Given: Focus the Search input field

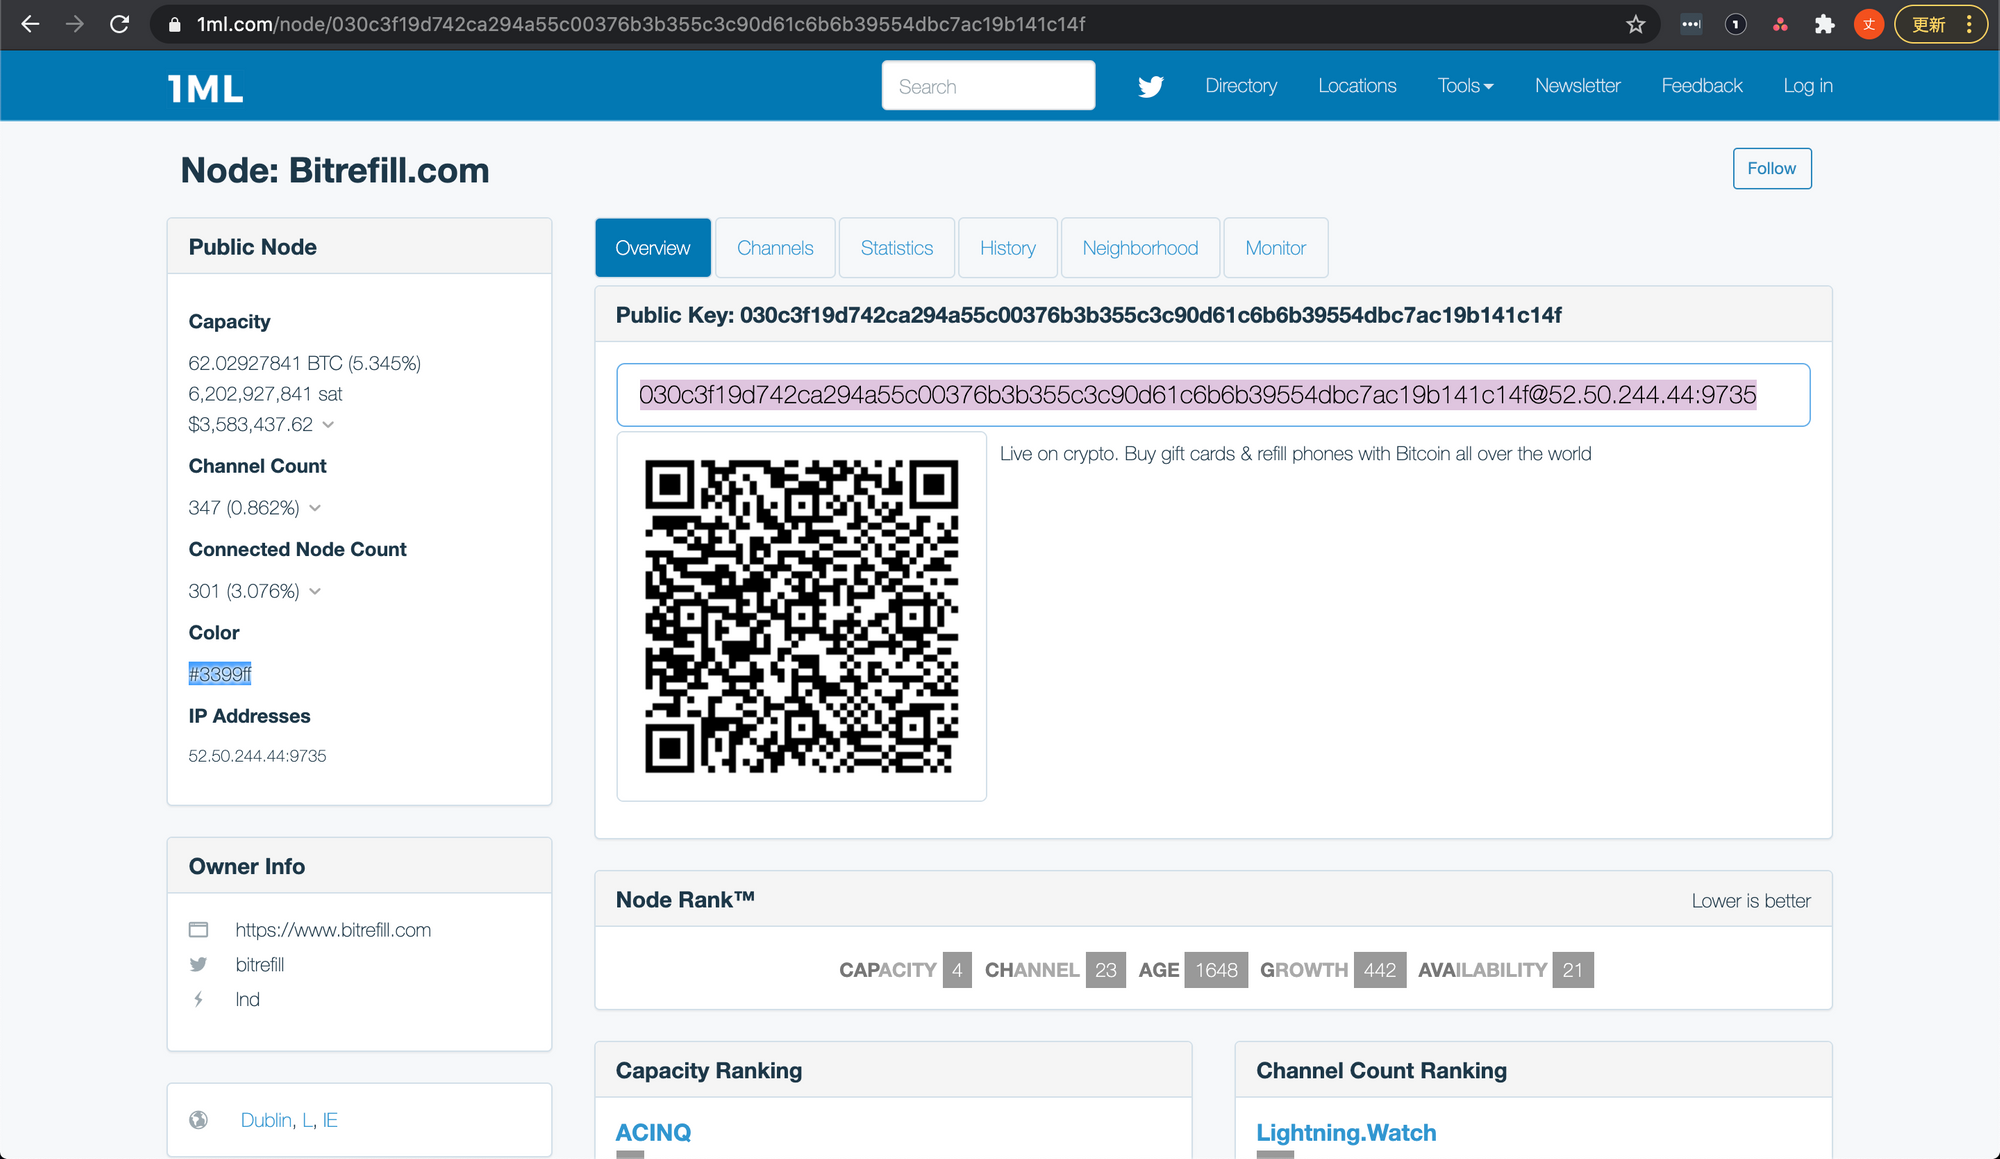Looking at the screenshot, I should [x=988, y=86].
